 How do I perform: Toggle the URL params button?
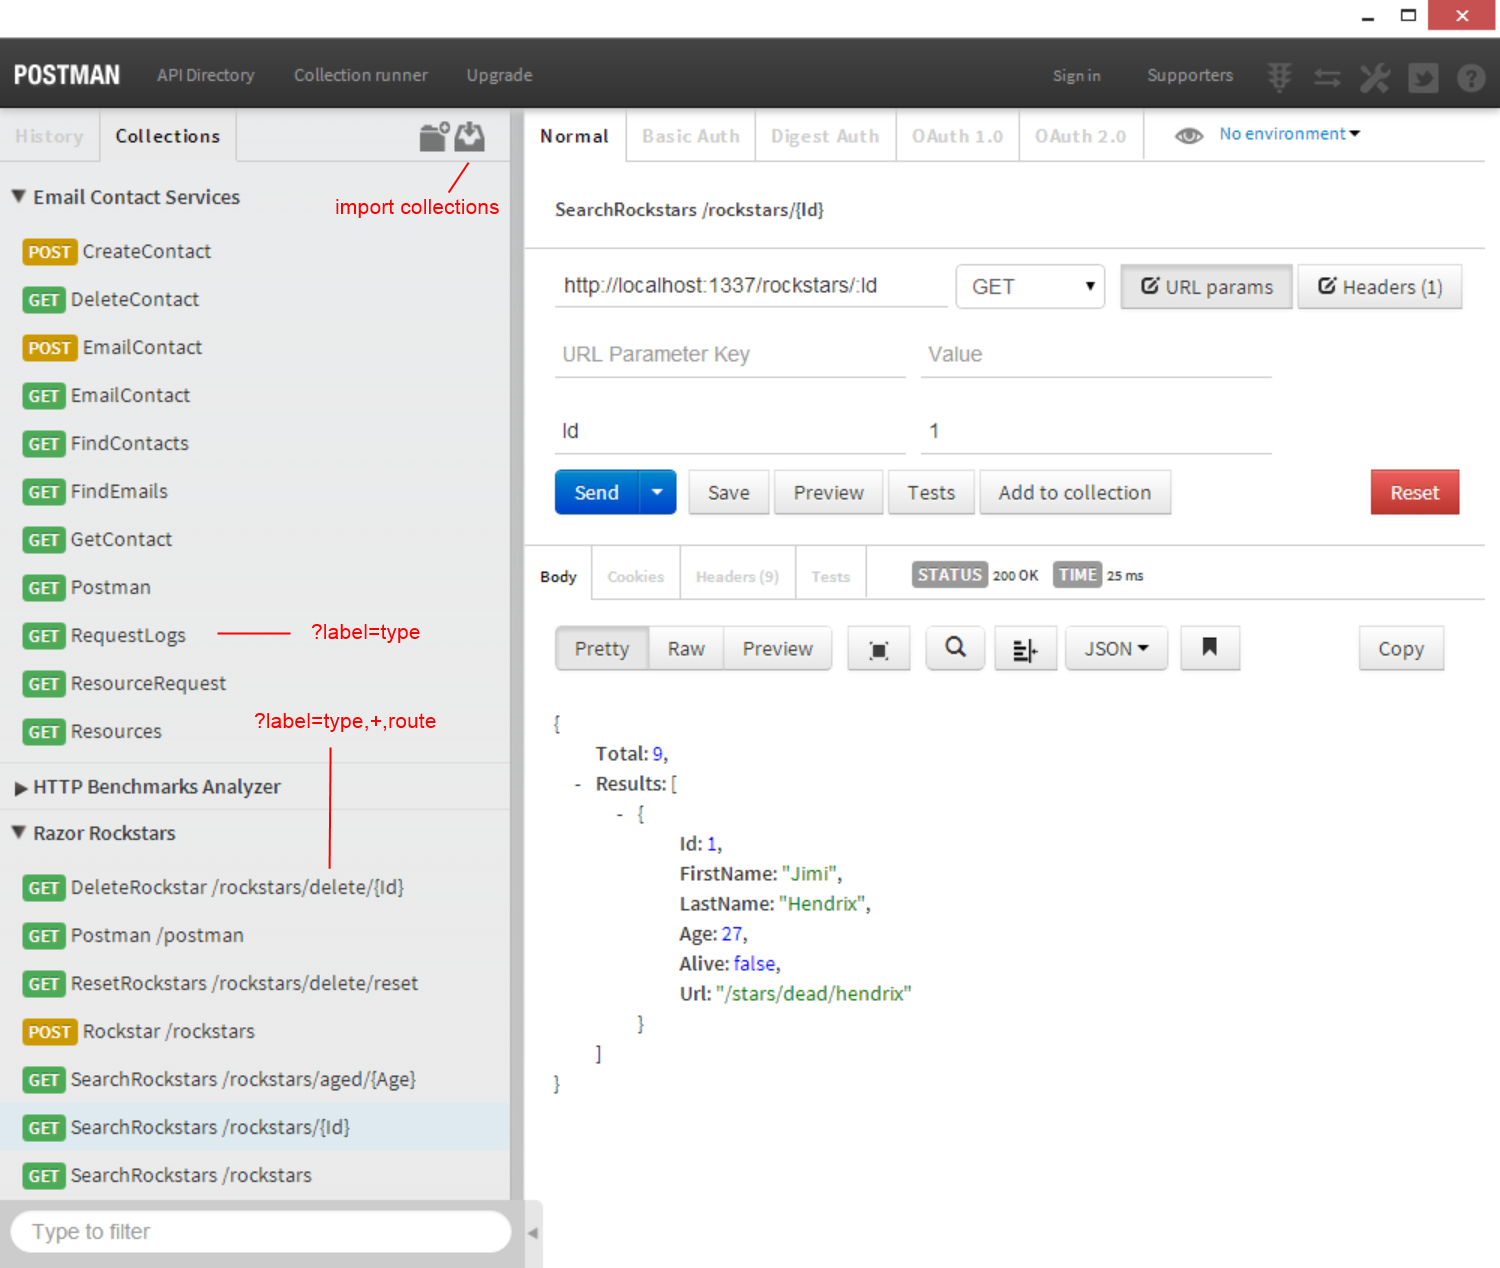tap(1206, 287)
